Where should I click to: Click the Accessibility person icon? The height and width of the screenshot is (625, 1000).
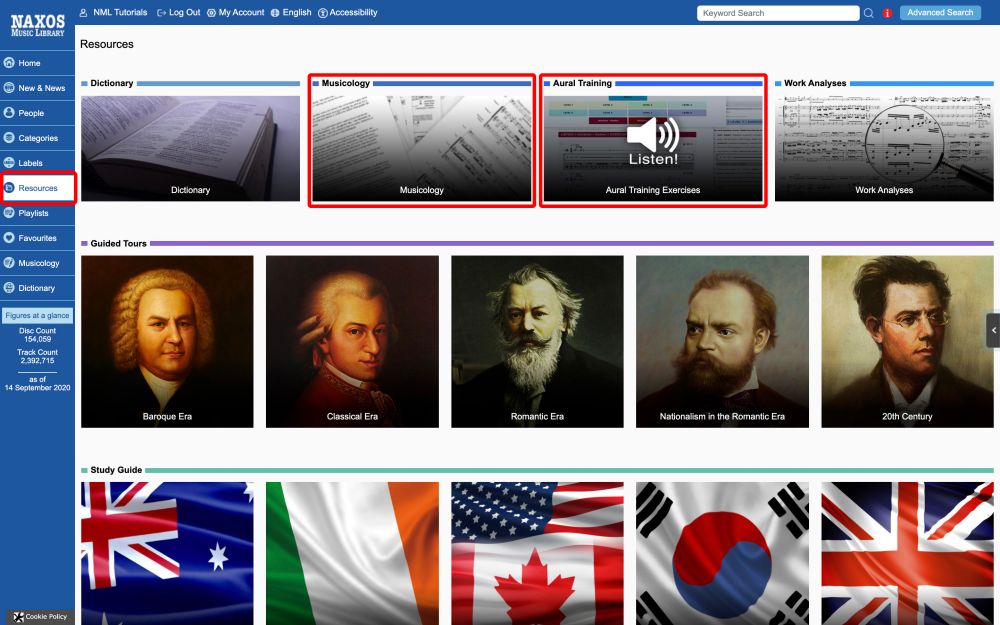323,13
